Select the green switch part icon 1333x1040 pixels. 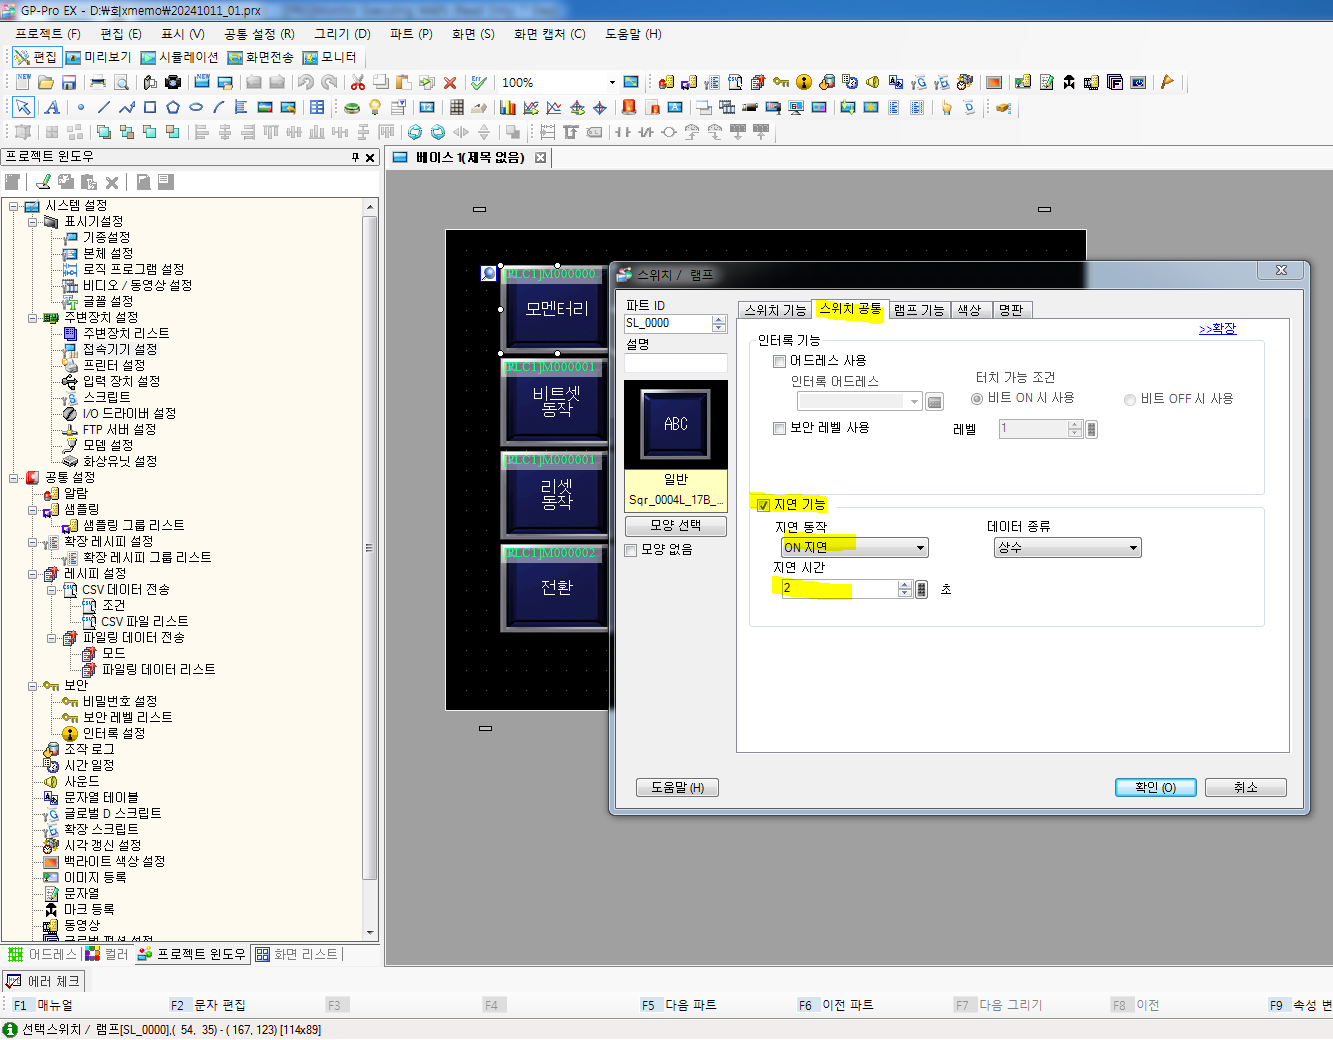coord(352,107)
